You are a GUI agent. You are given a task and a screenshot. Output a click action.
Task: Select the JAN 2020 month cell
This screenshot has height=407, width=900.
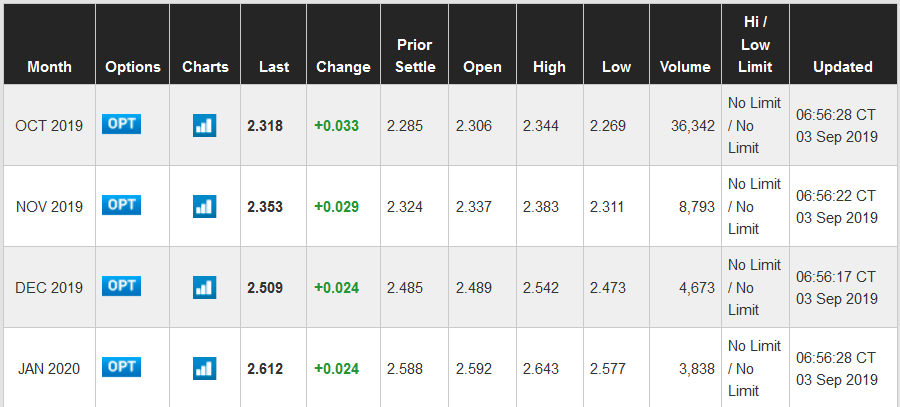pyautogui.click(x=49, y=369)
